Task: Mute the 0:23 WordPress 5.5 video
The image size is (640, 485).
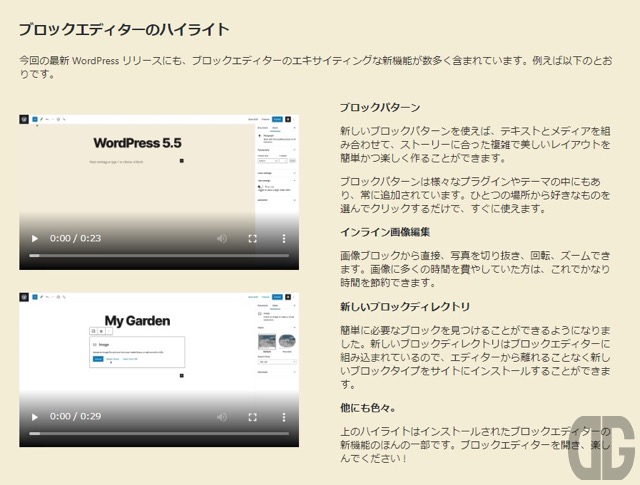Action: click(x=222, y=238)
